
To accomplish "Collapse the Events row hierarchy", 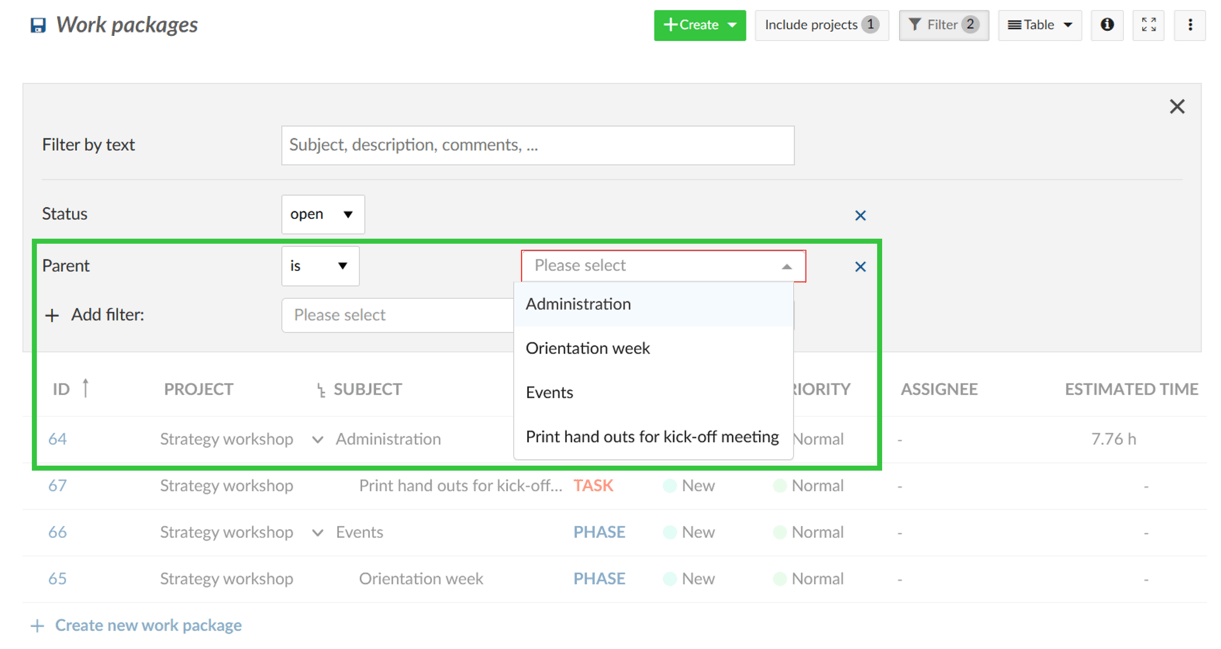I will tap(317, 532).
